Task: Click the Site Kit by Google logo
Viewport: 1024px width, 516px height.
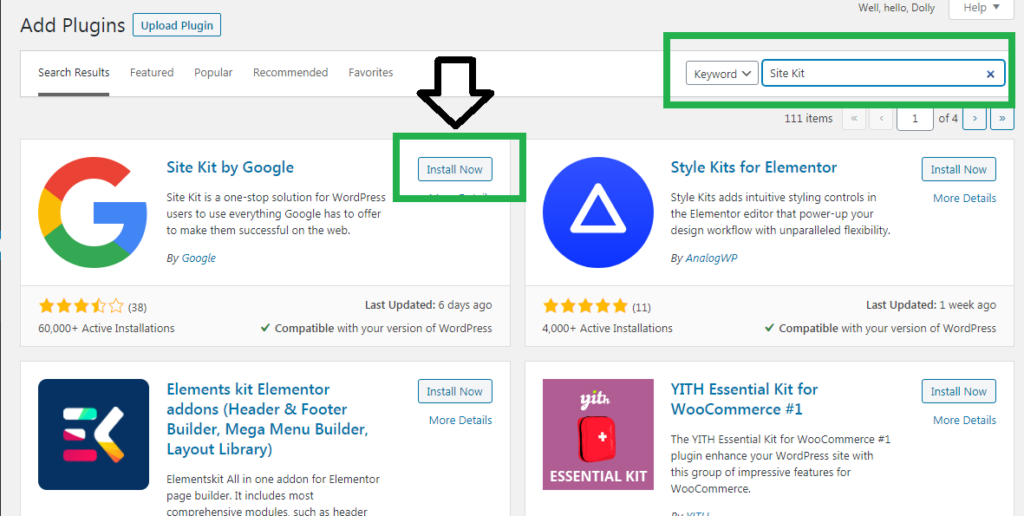Action: (x=93, y=212)
